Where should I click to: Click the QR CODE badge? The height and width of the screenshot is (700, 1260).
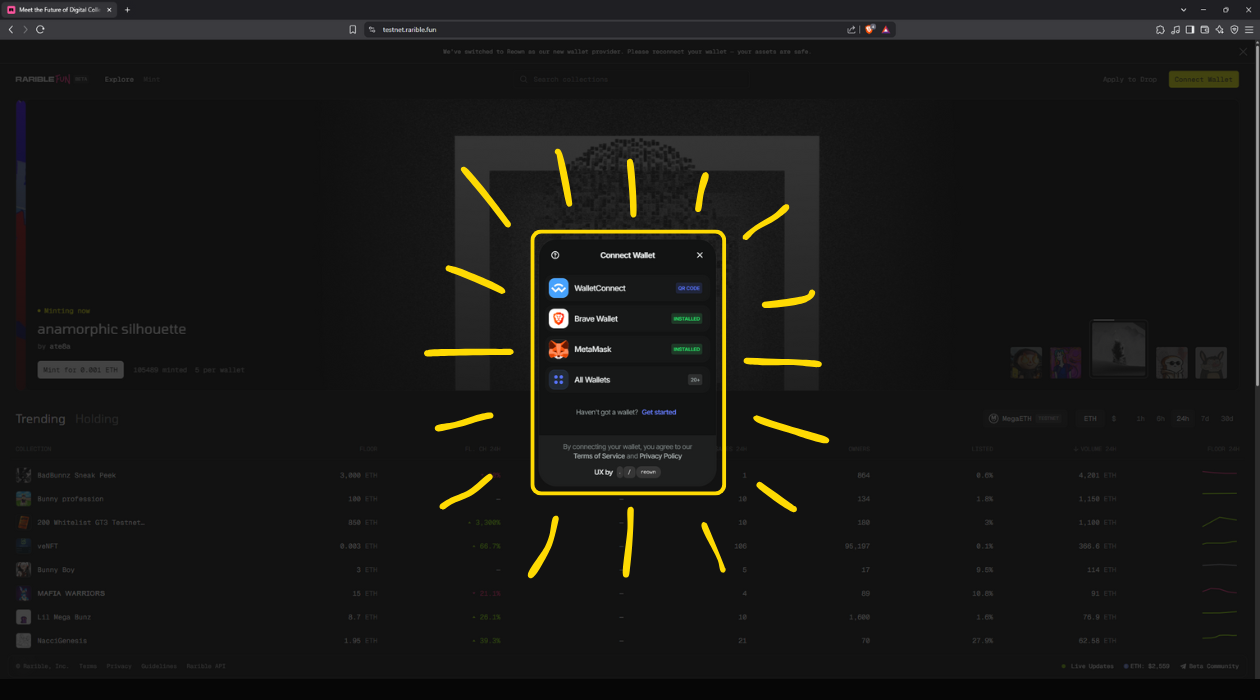(x=689, y=288)
